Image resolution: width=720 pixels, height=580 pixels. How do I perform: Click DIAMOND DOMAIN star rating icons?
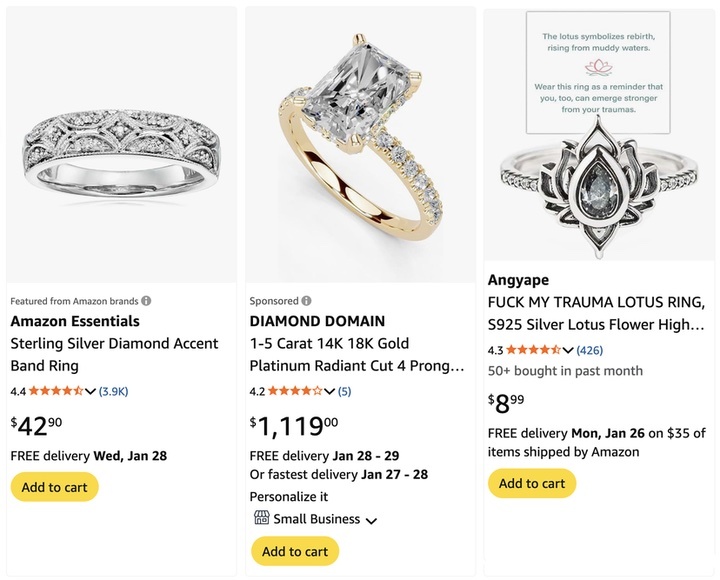click(295, 391)
